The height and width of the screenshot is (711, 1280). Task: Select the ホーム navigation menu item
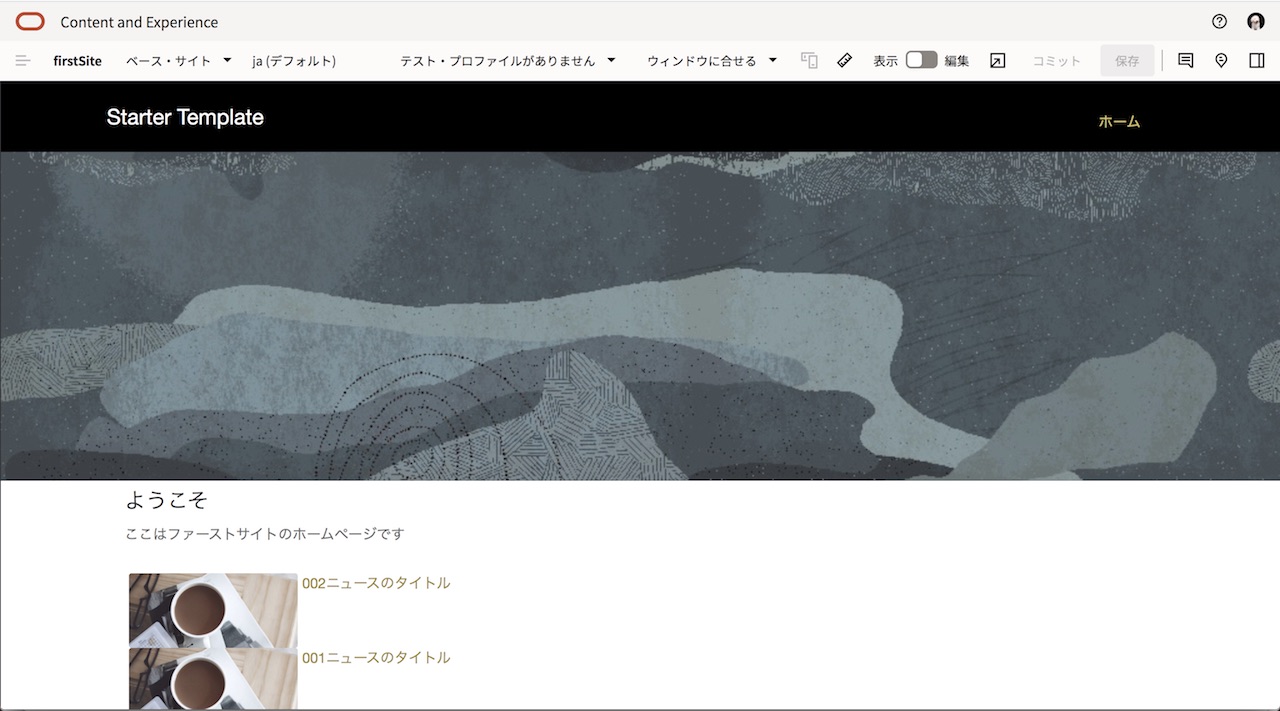coord(1119,122)
